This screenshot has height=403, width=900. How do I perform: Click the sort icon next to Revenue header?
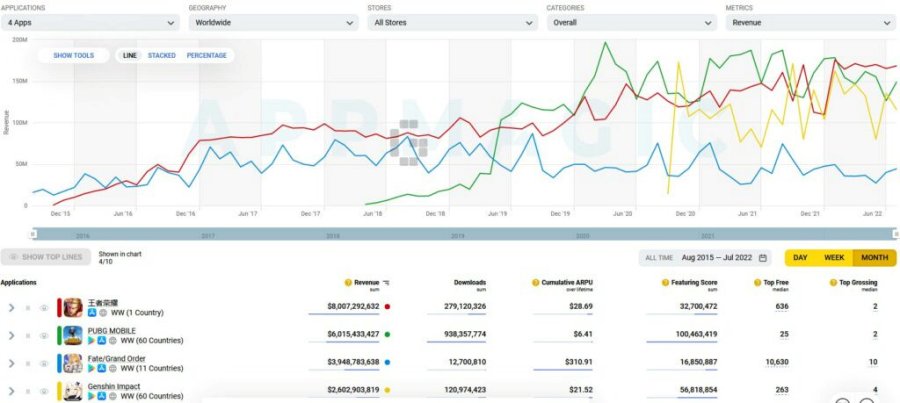[386, 282]
